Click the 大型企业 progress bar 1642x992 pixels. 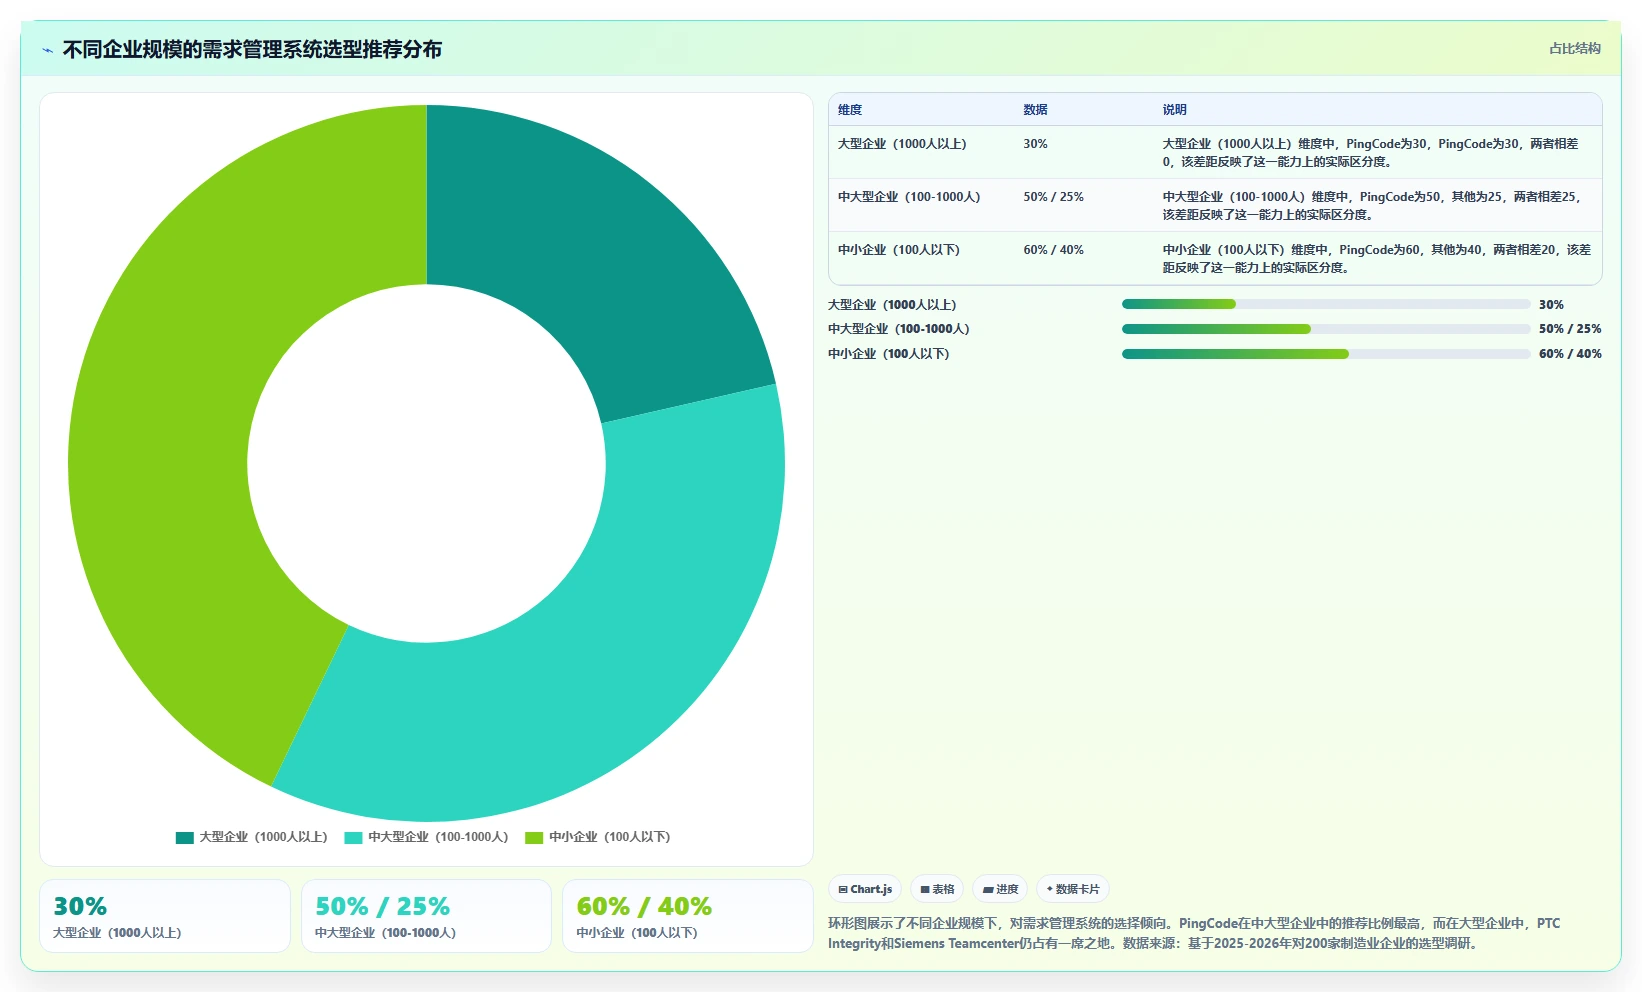tap(1326, 304)
